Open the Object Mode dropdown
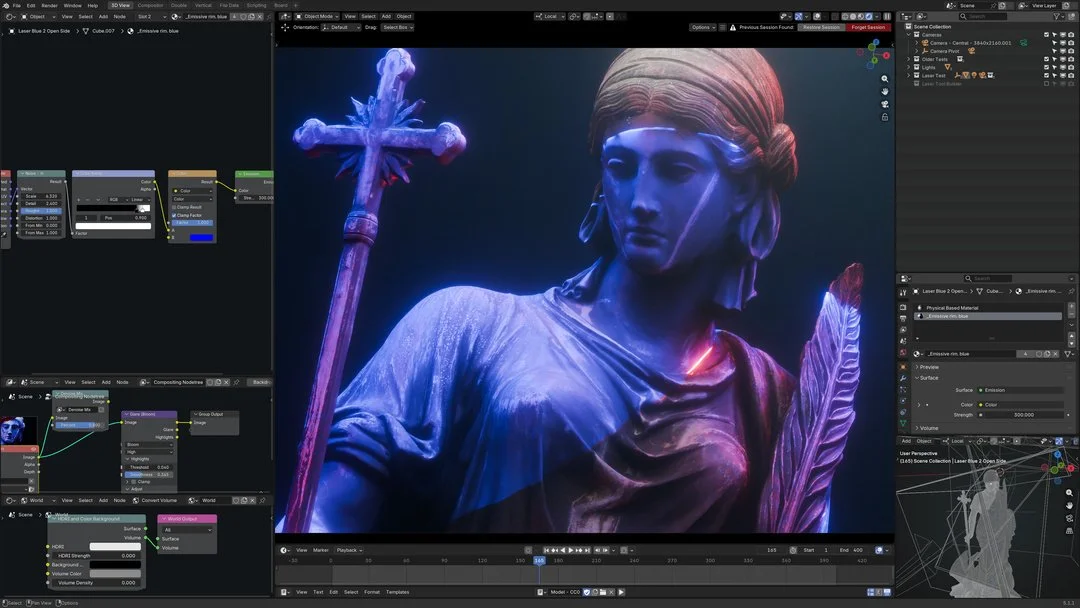This screenshot has height=608, width=1080. 317,16
